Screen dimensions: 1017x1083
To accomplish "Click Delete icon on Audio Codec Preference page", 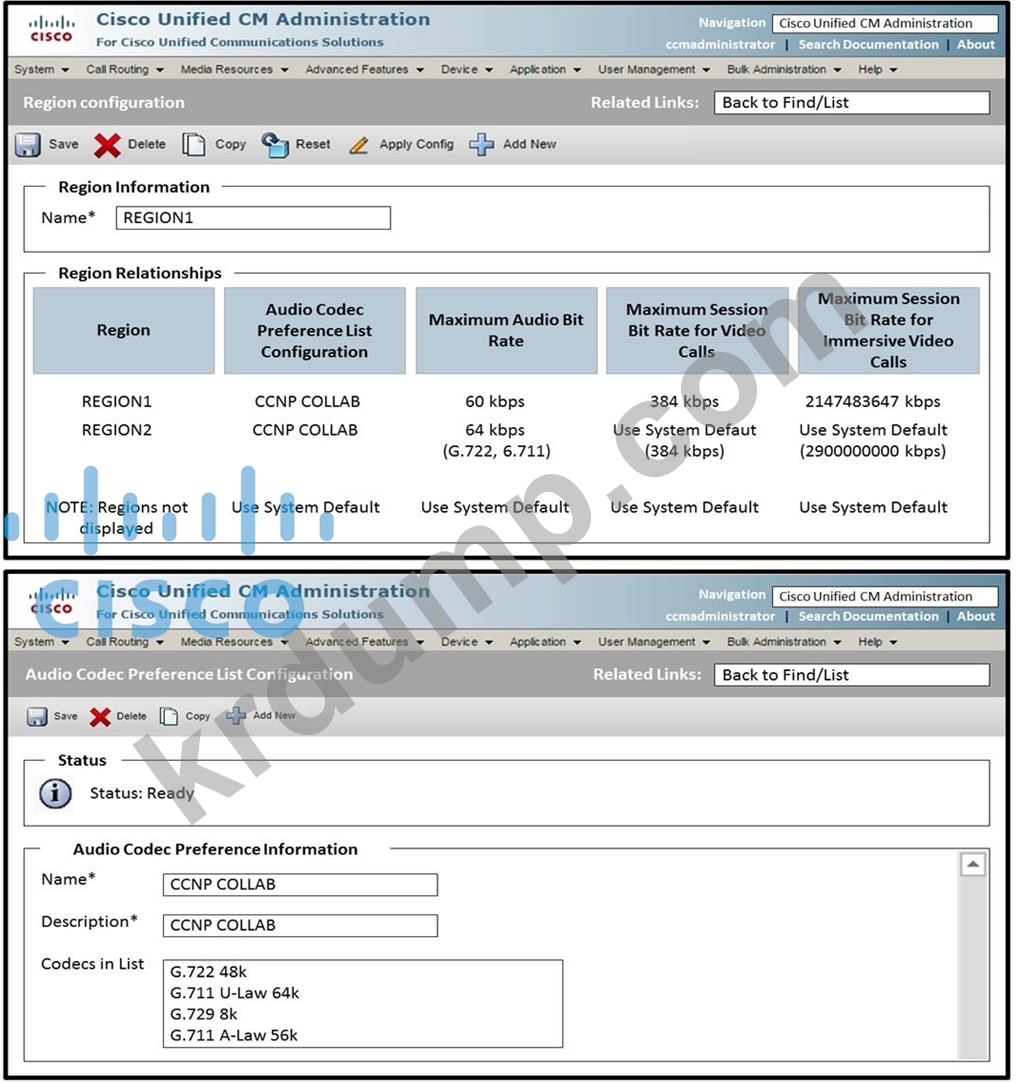I will 100,717.
